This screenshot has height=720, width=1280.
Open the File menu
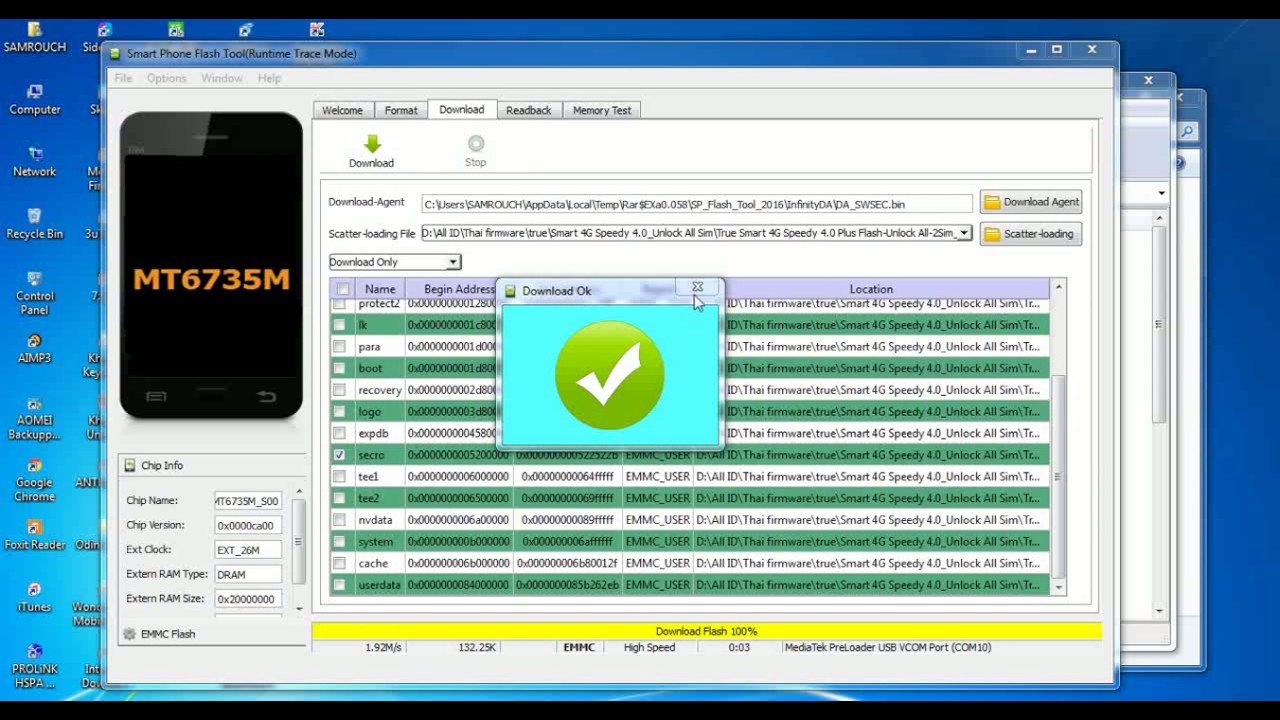pyautogui.click(x=123, y=78)
